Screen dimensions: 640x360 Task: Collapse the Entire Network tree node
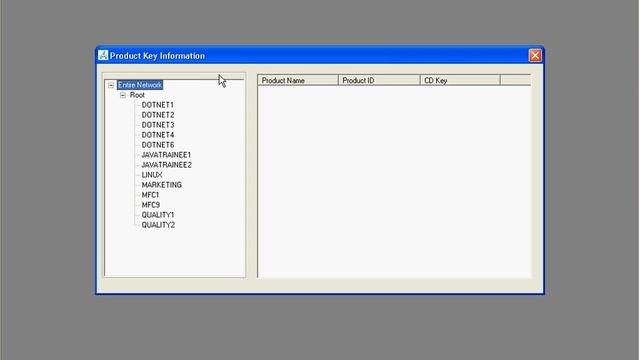tap(111, 85)
